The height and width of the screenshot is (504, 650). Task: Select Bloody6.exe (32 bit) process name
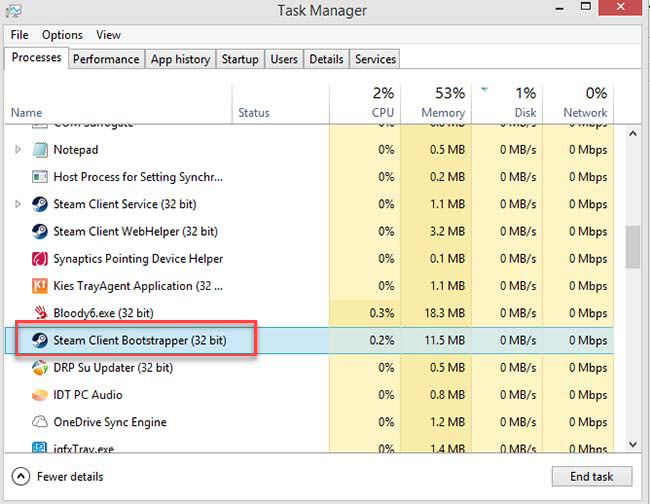103,313
